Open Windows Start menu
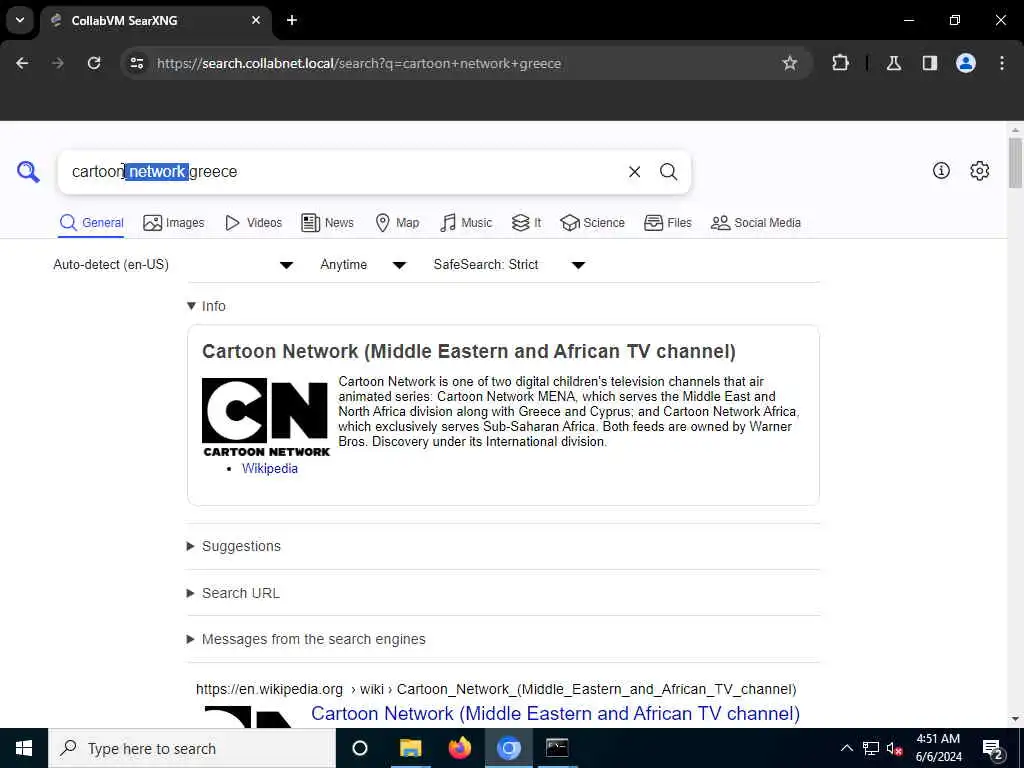The height and width of the screenshot is (768, 1024). click(x=24, y=748)
